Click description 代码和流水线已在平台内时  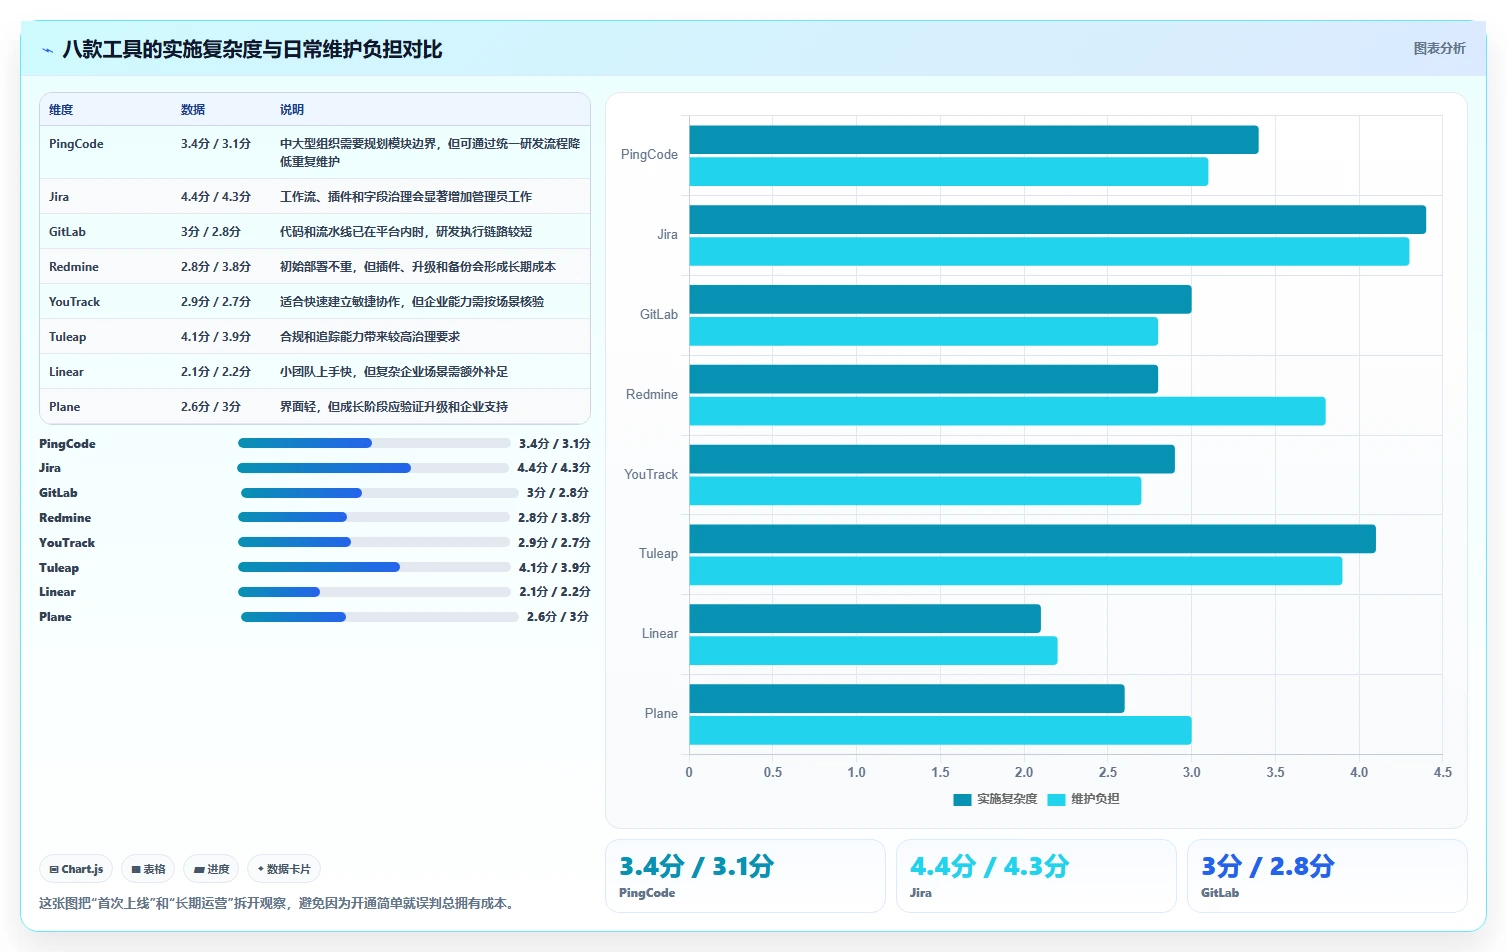pos(406,232)
